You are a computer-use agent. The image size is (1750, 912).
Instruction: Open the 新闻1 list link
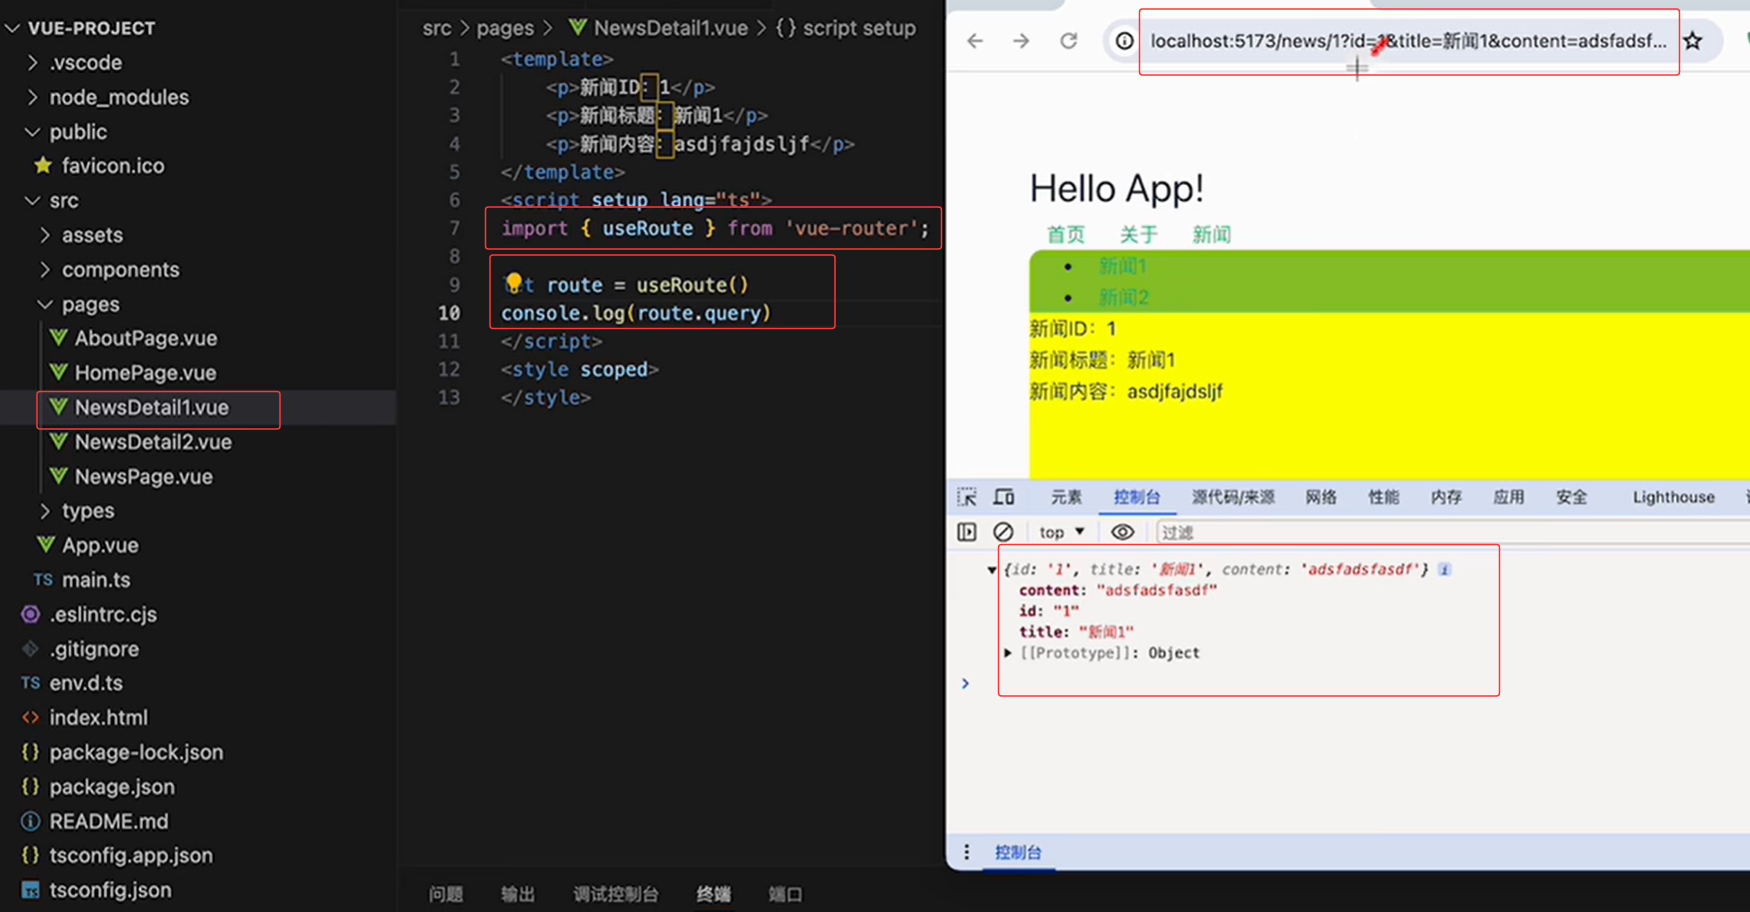1123,266
